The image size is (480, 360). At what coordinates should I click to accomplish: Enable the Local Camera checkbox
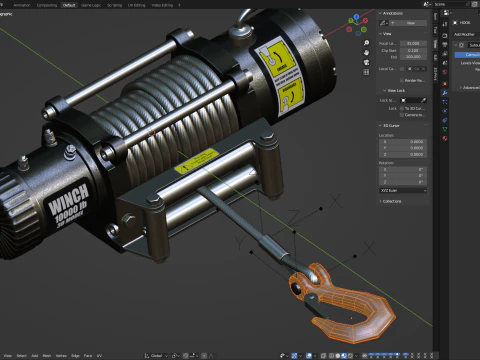click(x=402, y=69)
